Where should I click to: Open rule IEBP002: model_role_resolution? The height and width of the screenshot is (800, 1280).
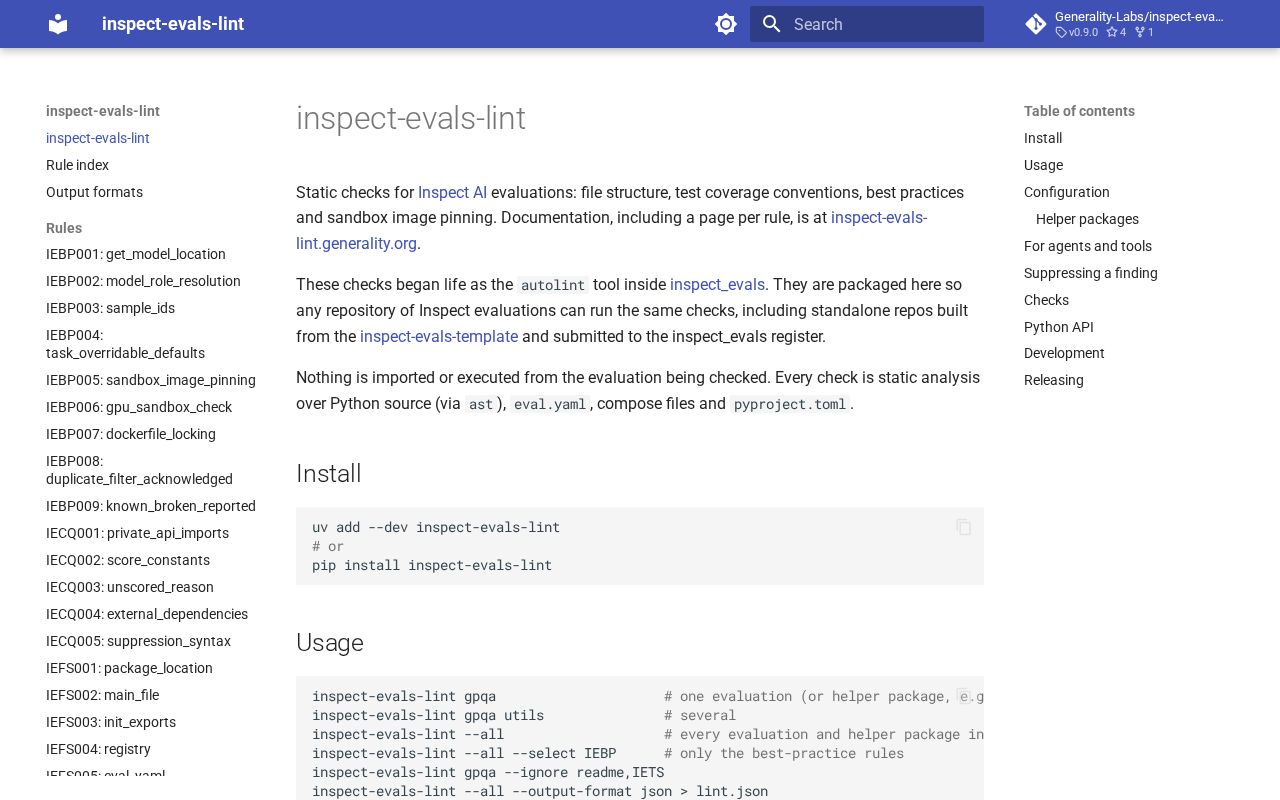coord(143,281)
